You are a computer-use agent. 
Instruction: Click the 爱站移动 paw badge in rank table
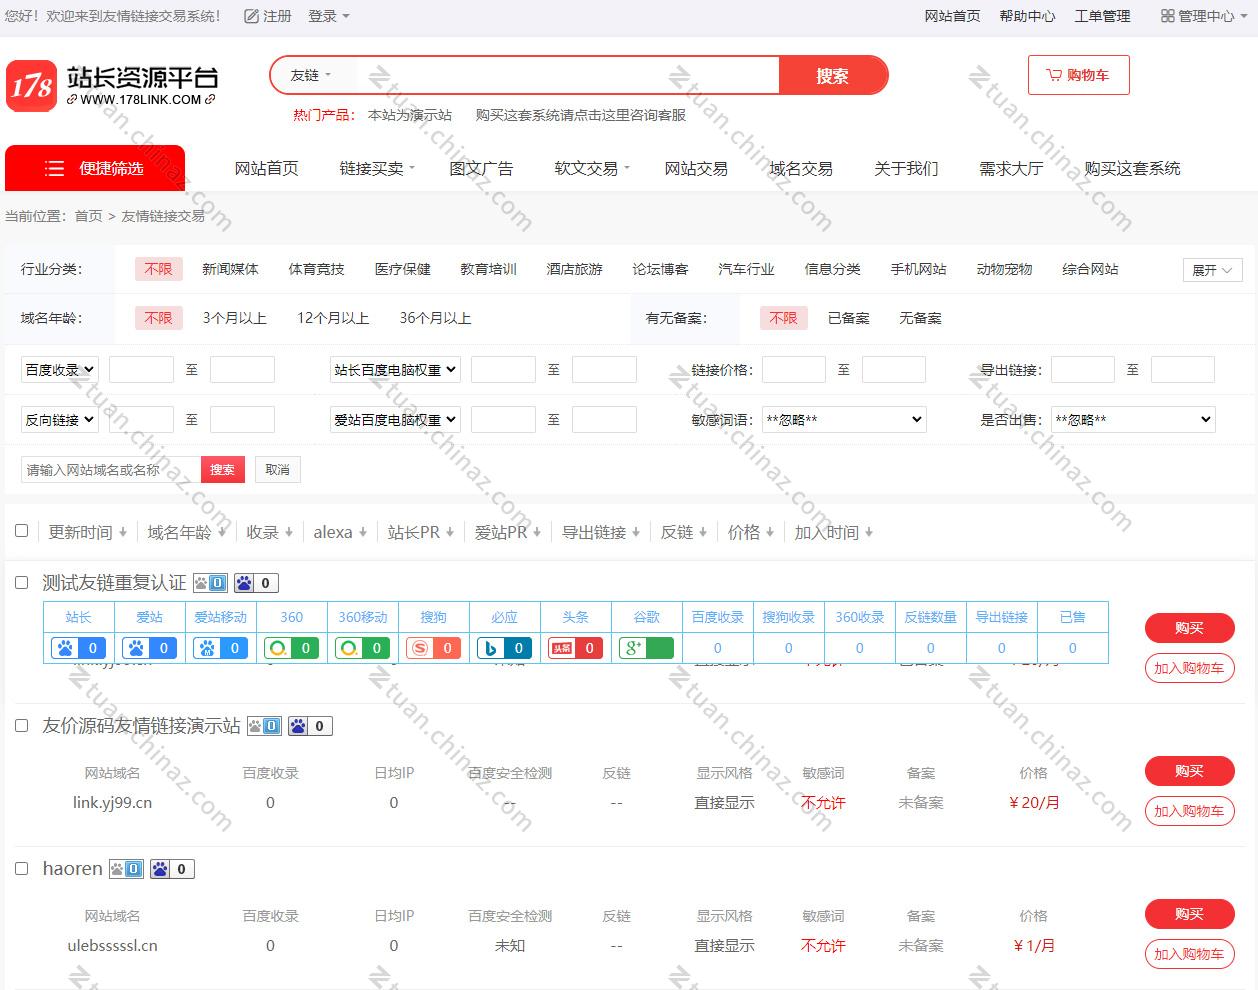[x=221, y=648]
